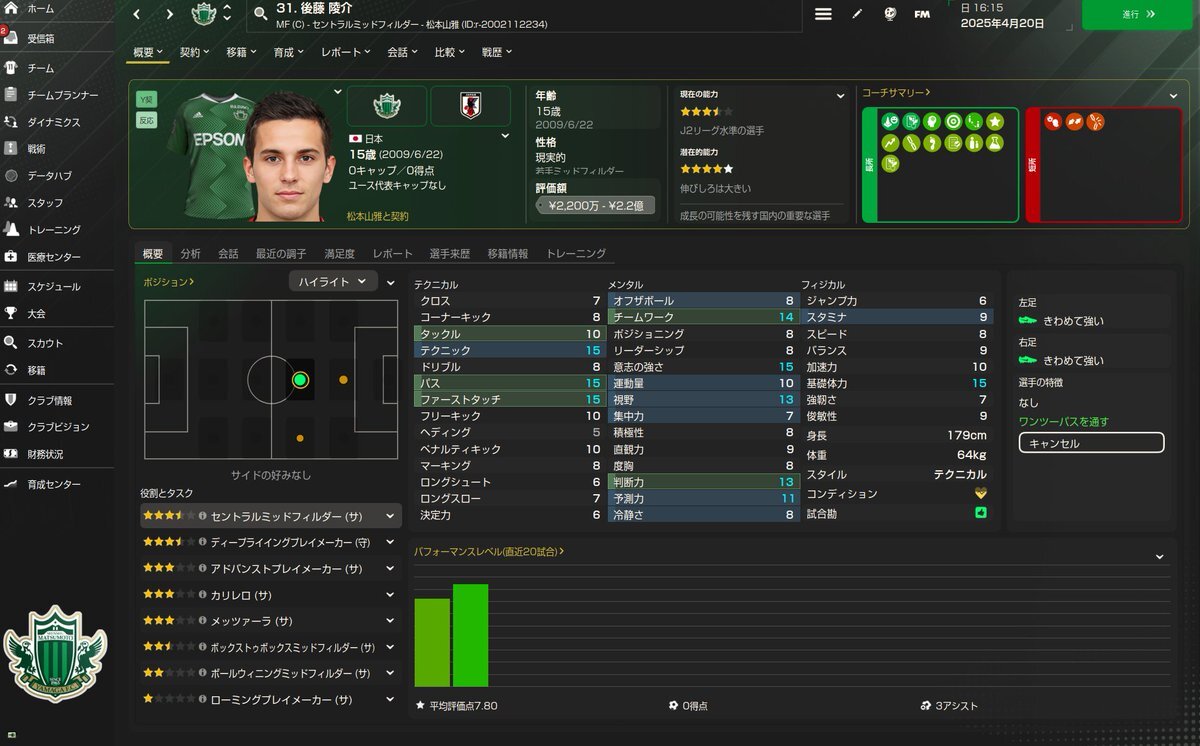Click the magnifier search icon
Image resolution: width=1200 pixels, height=746 pixels.
(261, 15)
